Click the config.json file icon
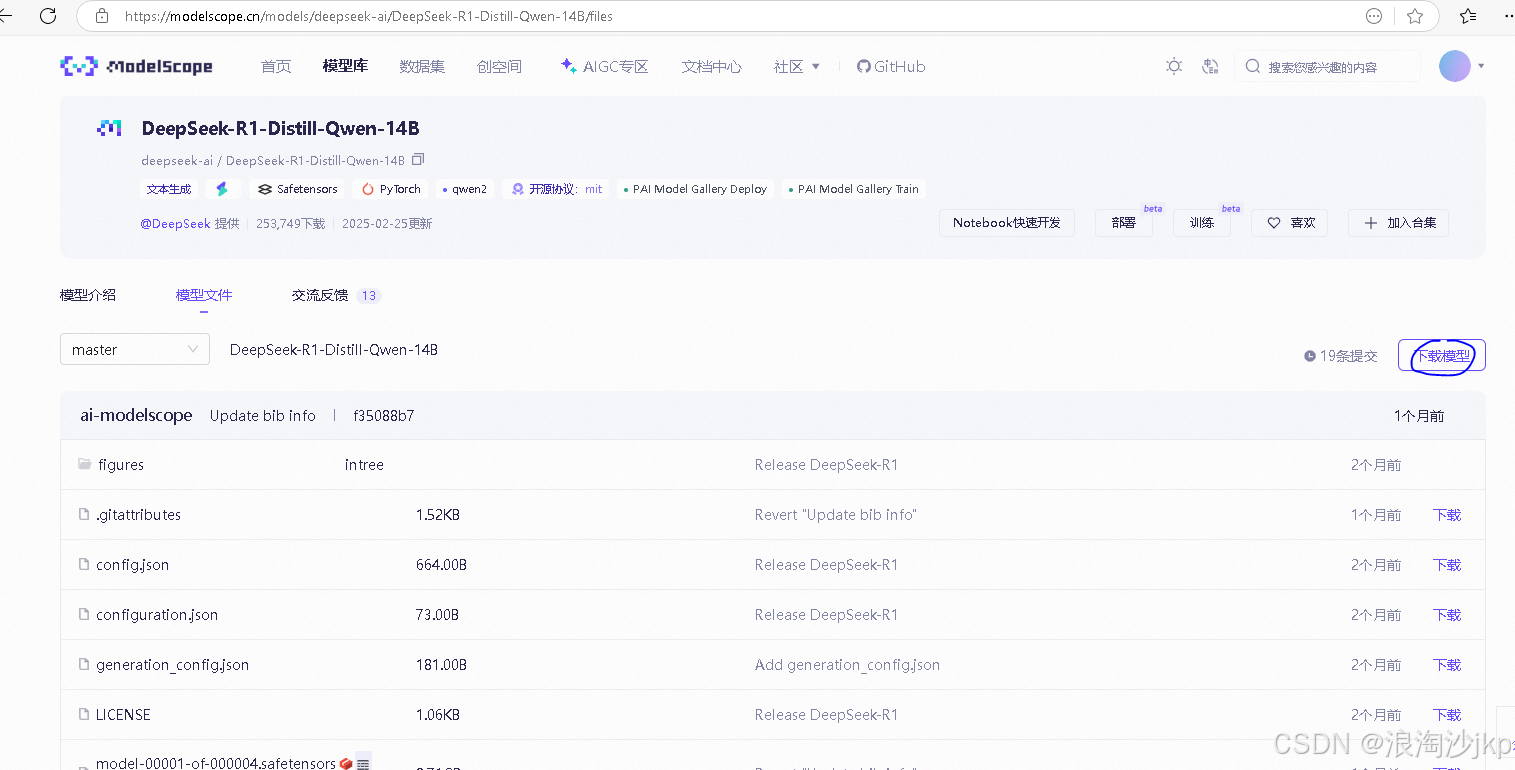Viewport: 1515px width, 770px height. (x=84, y=565)
